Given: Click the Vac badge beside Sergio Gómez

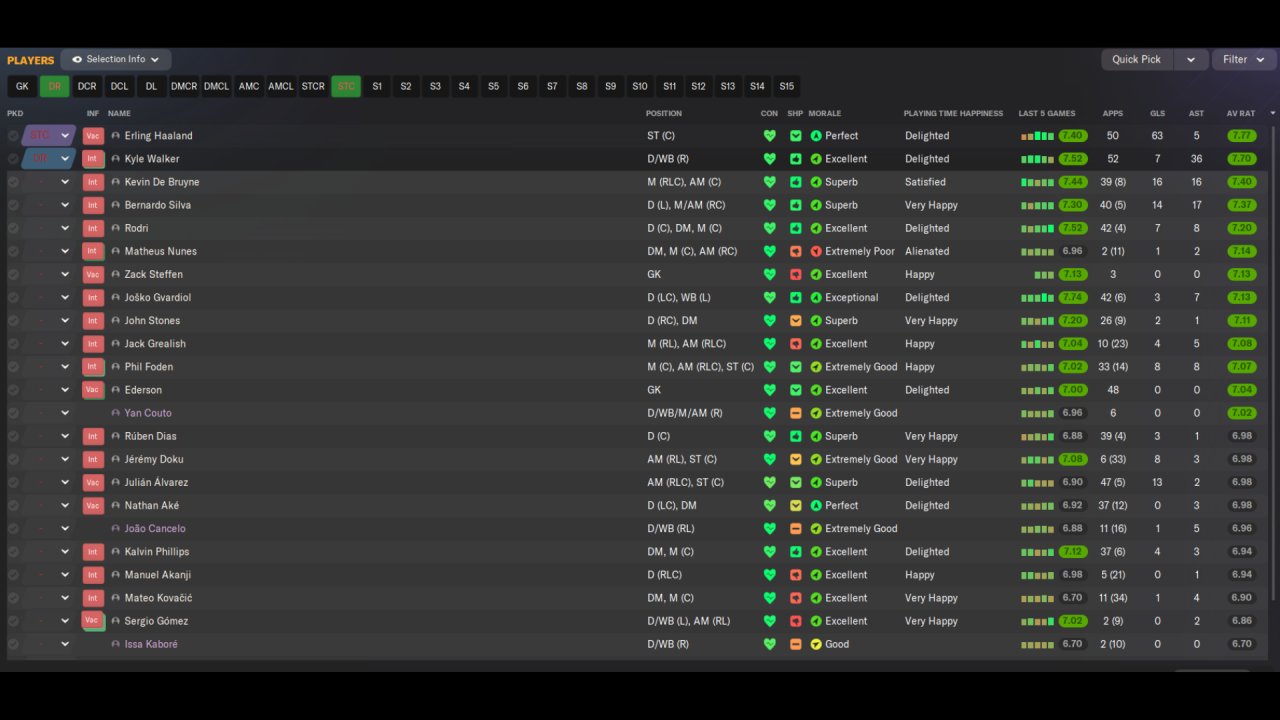Looking at the screenshot, I should coord(93,621).
